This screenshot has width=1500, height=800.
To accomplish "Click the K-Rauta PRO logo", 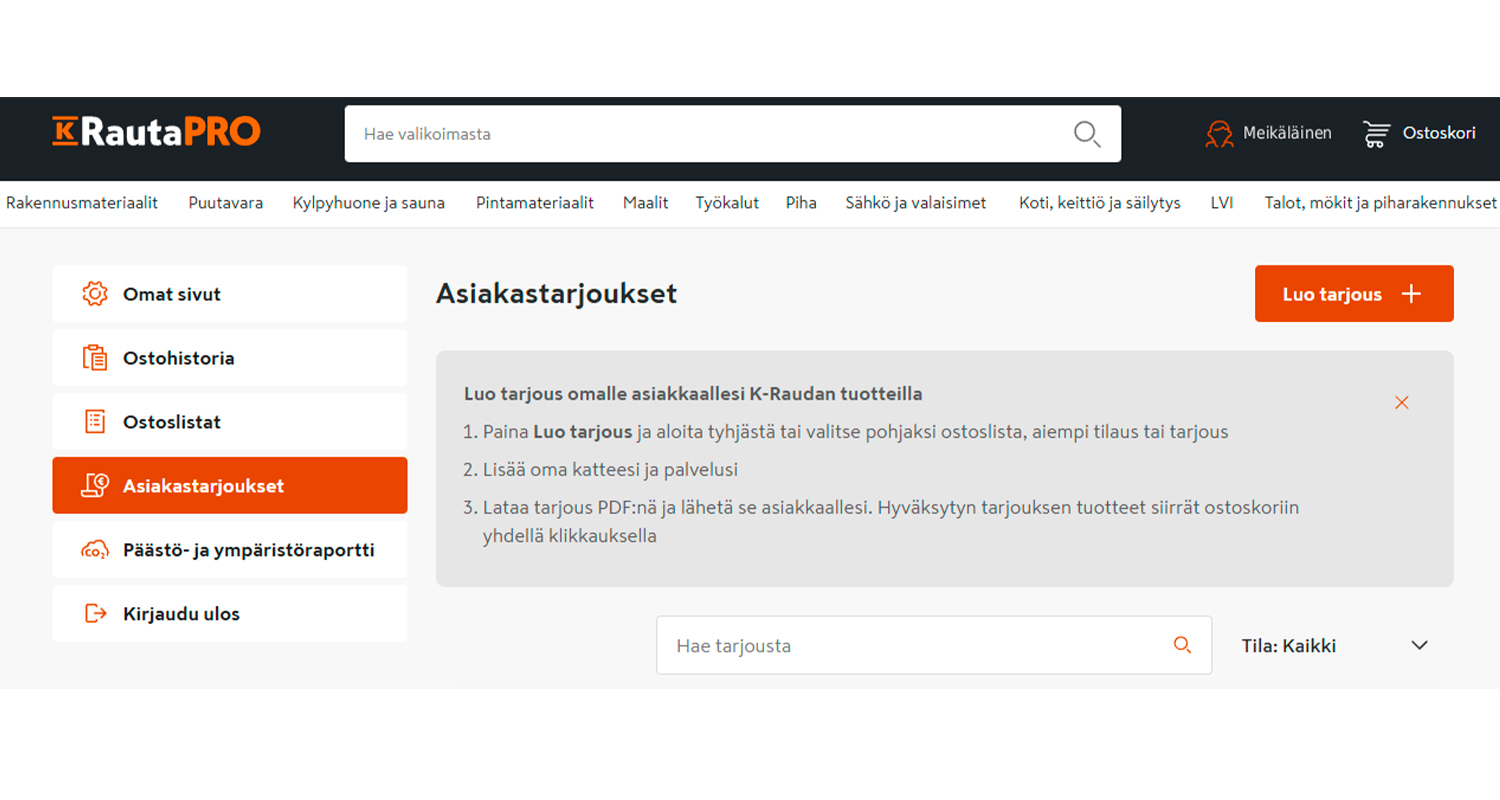I will click(156, 132).
